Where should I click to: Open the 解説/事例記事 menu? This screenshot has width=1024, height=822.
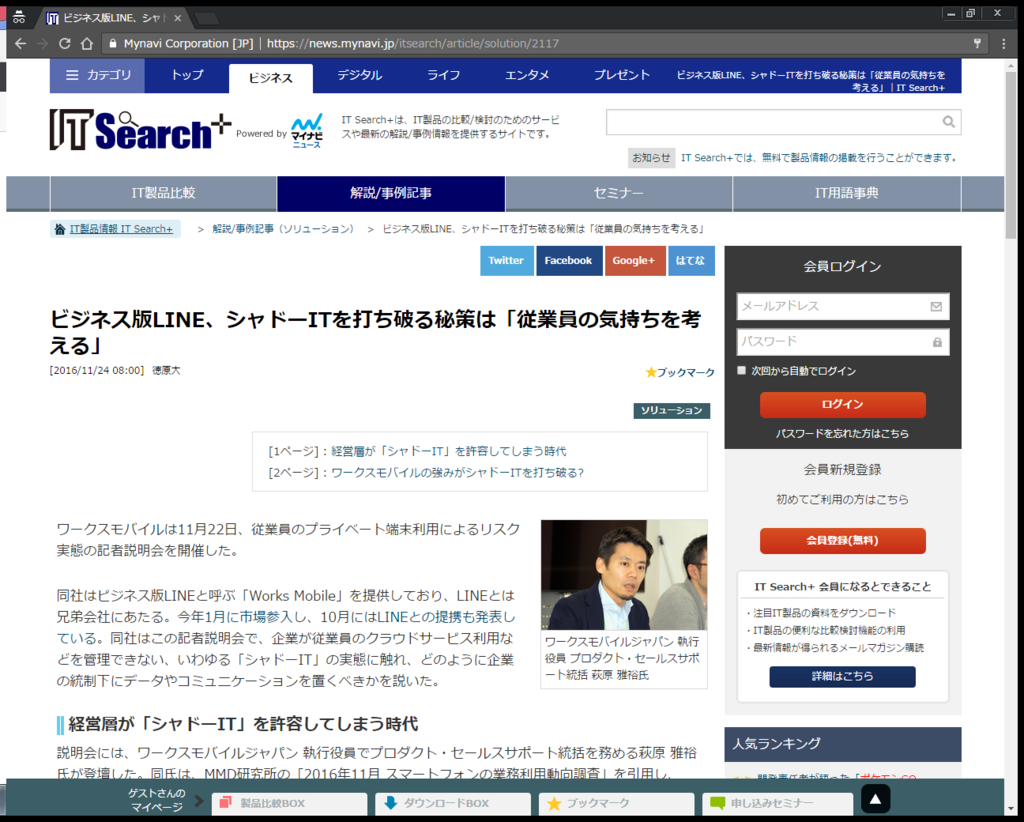pyautogui.click(x=391, y=193)
